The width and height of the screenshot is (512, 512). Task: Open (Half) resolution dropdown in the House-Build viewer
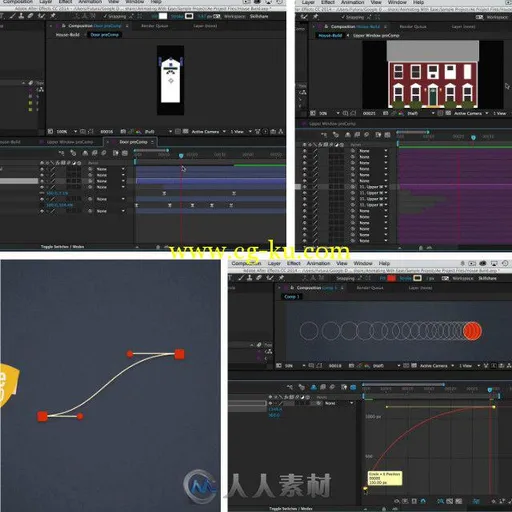(421, 114)
